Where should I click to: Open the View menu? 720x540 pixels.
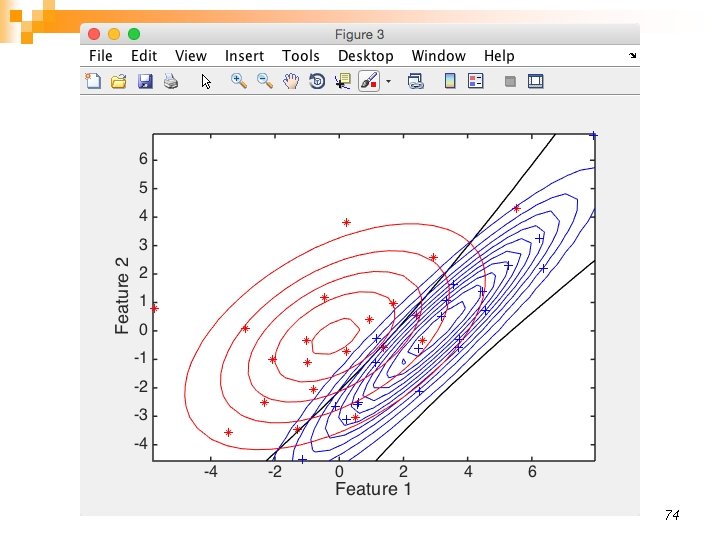(191, 56)
